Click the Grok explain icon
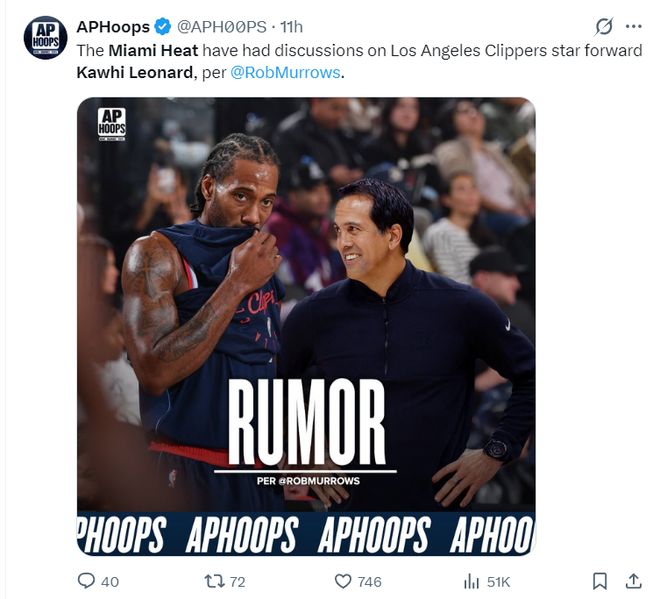Image resolution: width=660 pixels, height=599 pixels. (604, 27)
